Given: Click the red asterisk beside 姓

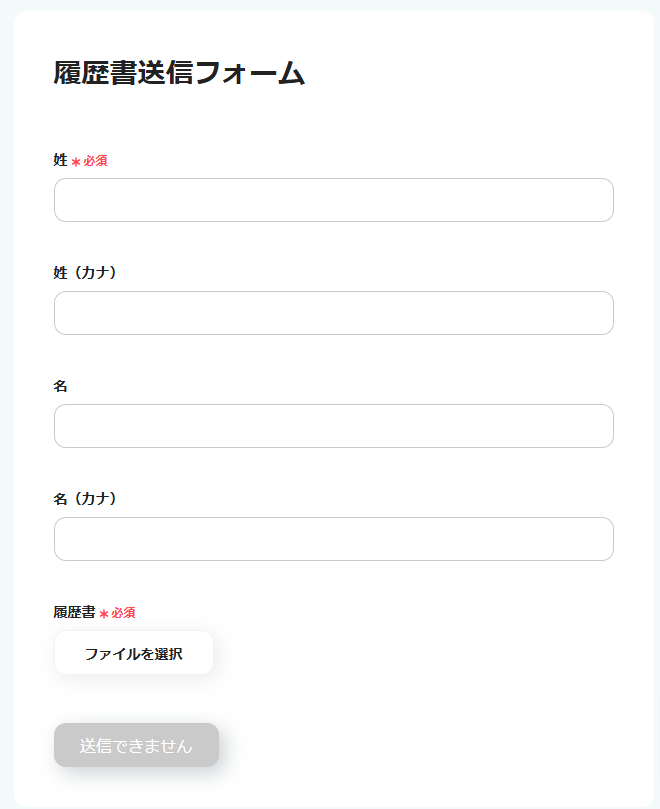Looking at the screenshot, I should [76, 159].
